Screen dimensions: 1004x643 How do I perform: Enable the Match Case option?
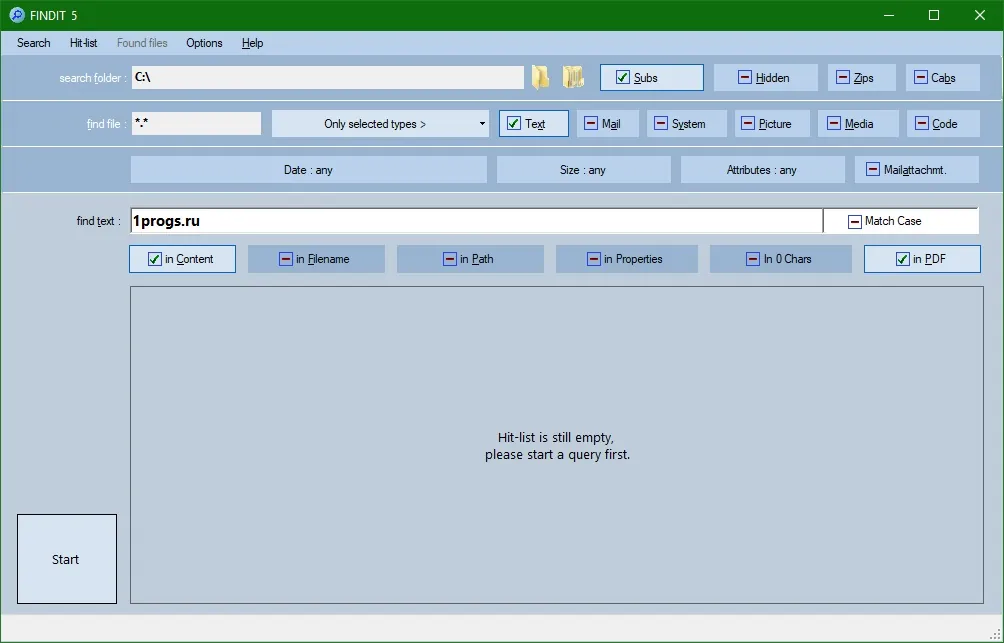click(x=900, y=221)
